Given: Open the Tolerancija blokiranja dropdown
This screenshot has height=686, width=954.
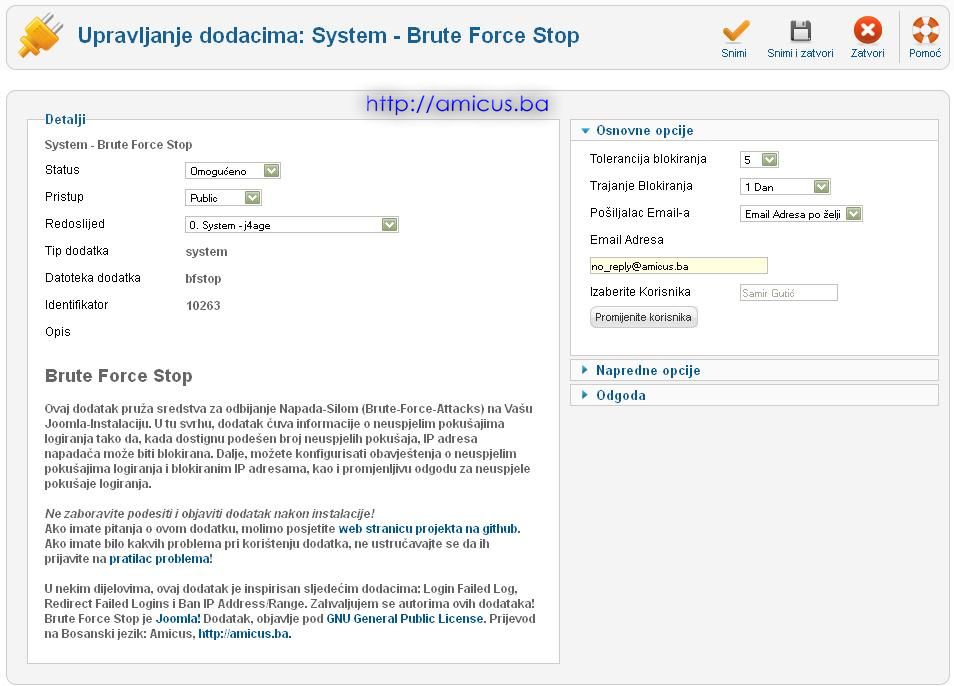Looking at the screenshot, I should pos(759,160).
